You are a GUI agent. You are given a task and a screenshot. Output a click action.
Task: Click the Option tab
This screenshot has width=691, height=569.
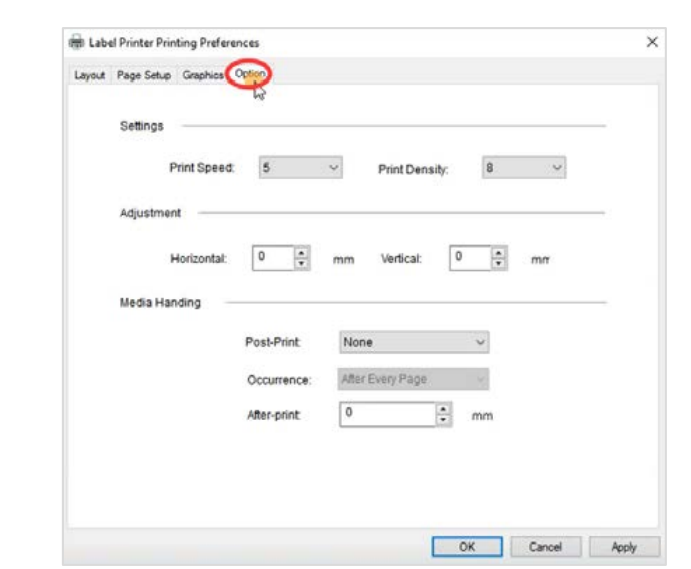point(250,74)
